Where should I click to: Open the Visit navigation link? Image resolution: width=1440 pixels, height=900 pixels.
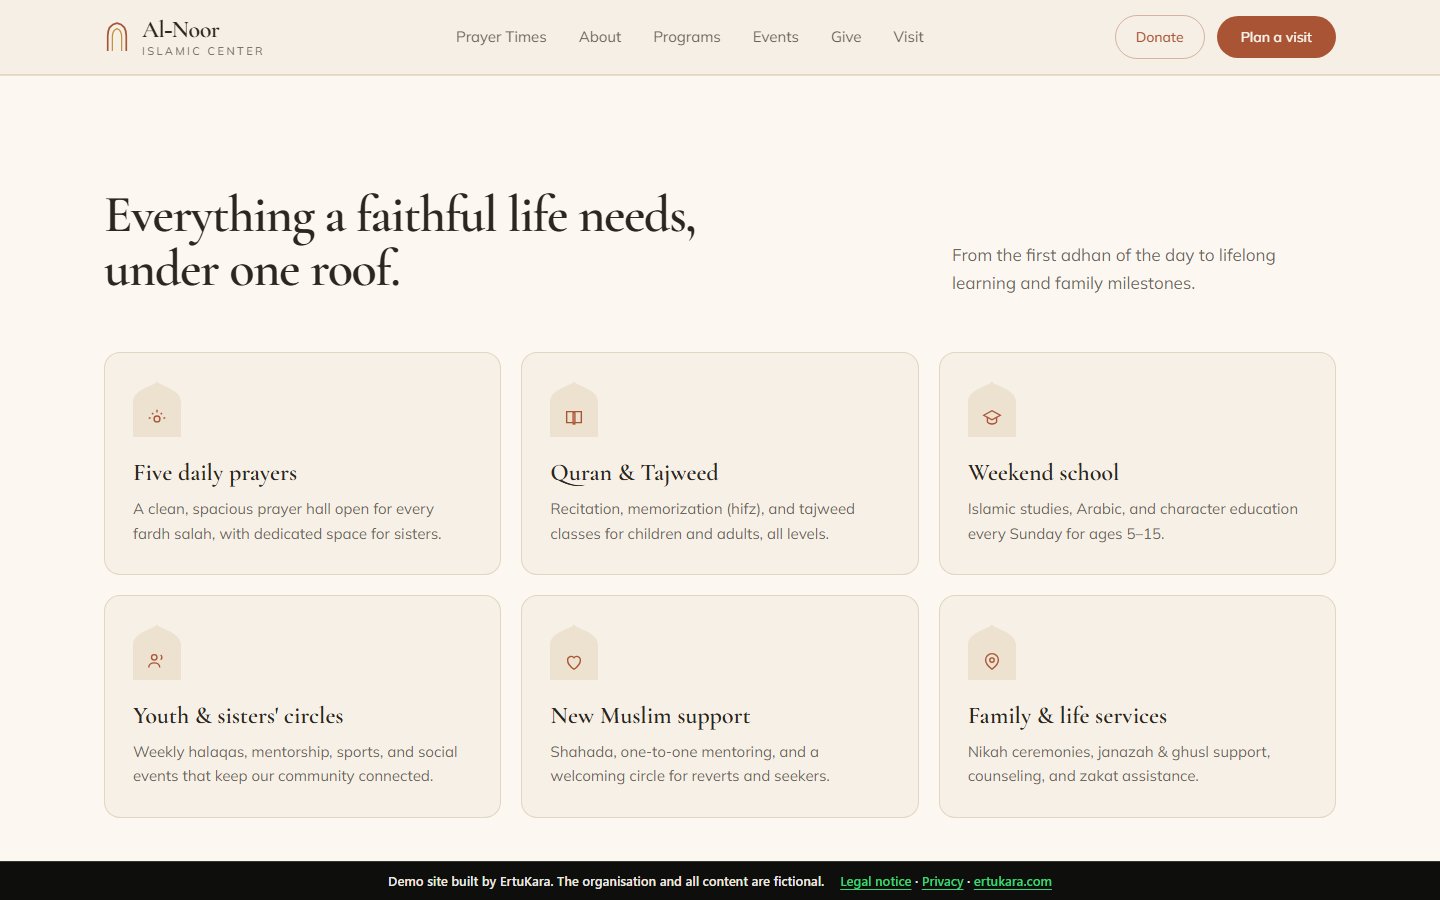[909, 37]
